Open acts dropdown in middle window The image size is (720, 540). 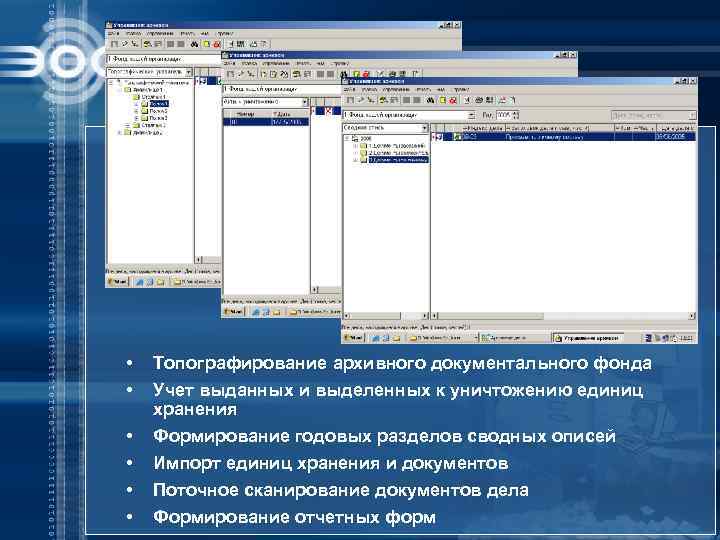click(x=265, y=102)
